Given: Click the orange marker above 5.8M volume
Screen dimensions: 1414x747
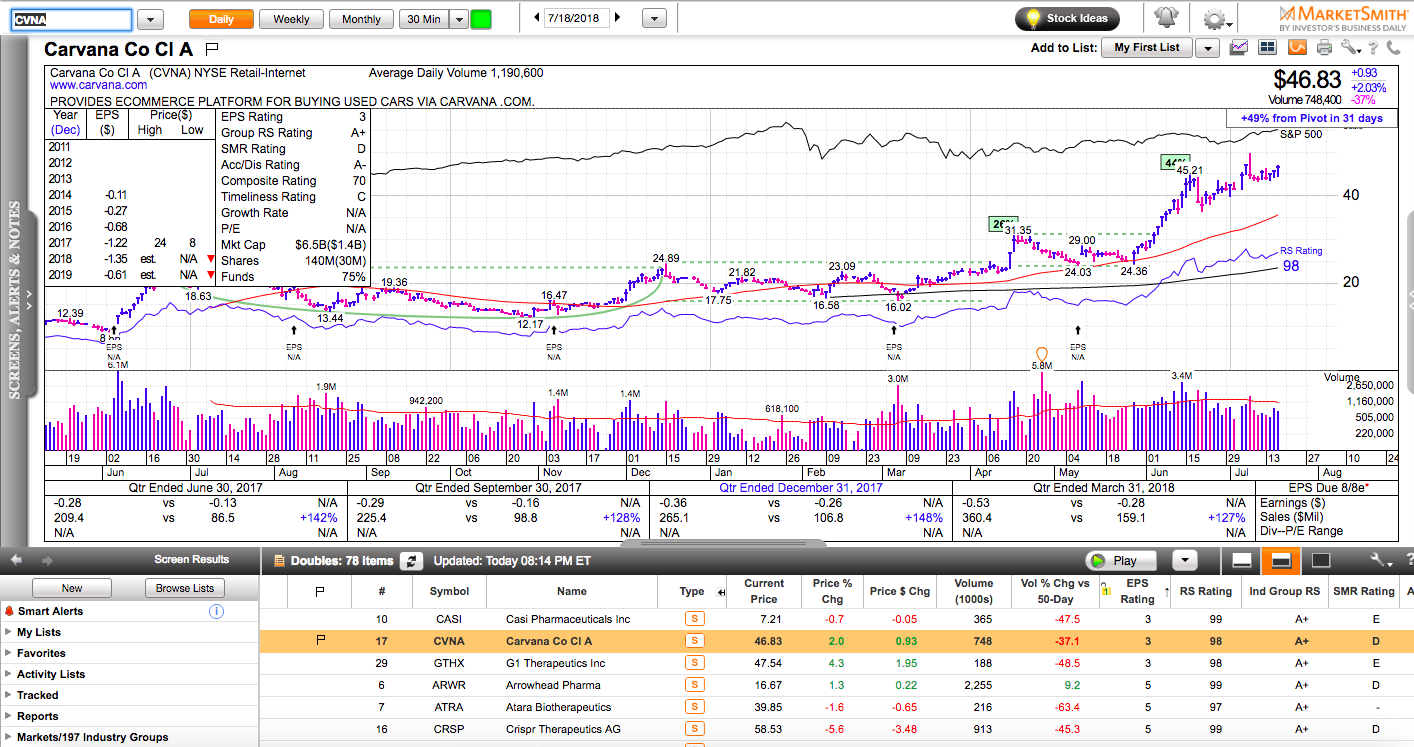Looking at the screenshot, I should [1042, 355].
